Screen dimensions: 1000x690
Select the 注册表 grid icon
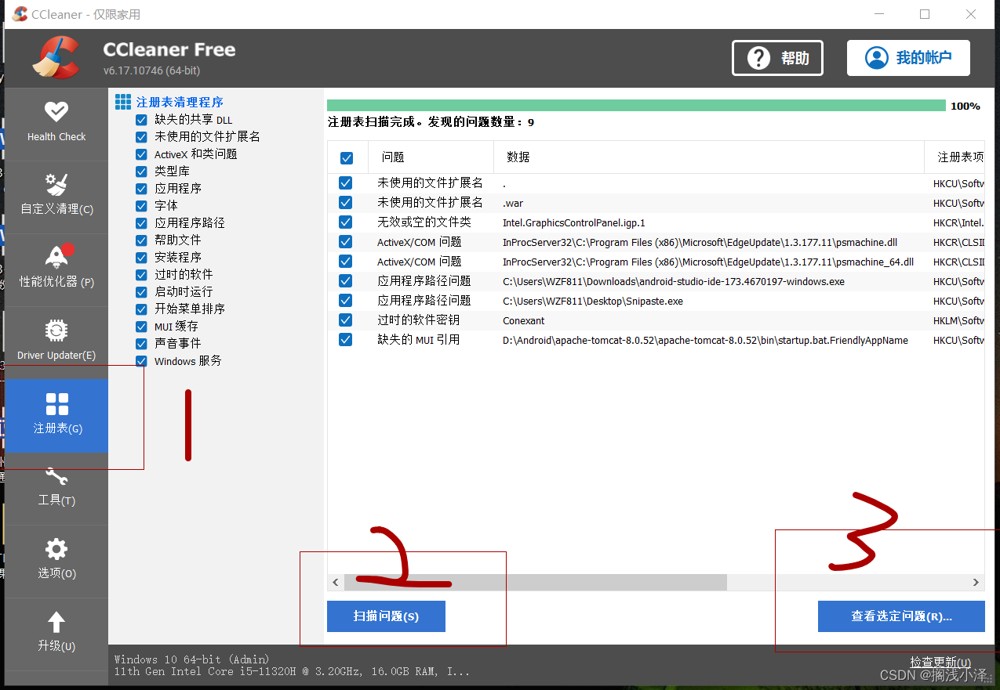pyautogui.click(x=57, y=404)
